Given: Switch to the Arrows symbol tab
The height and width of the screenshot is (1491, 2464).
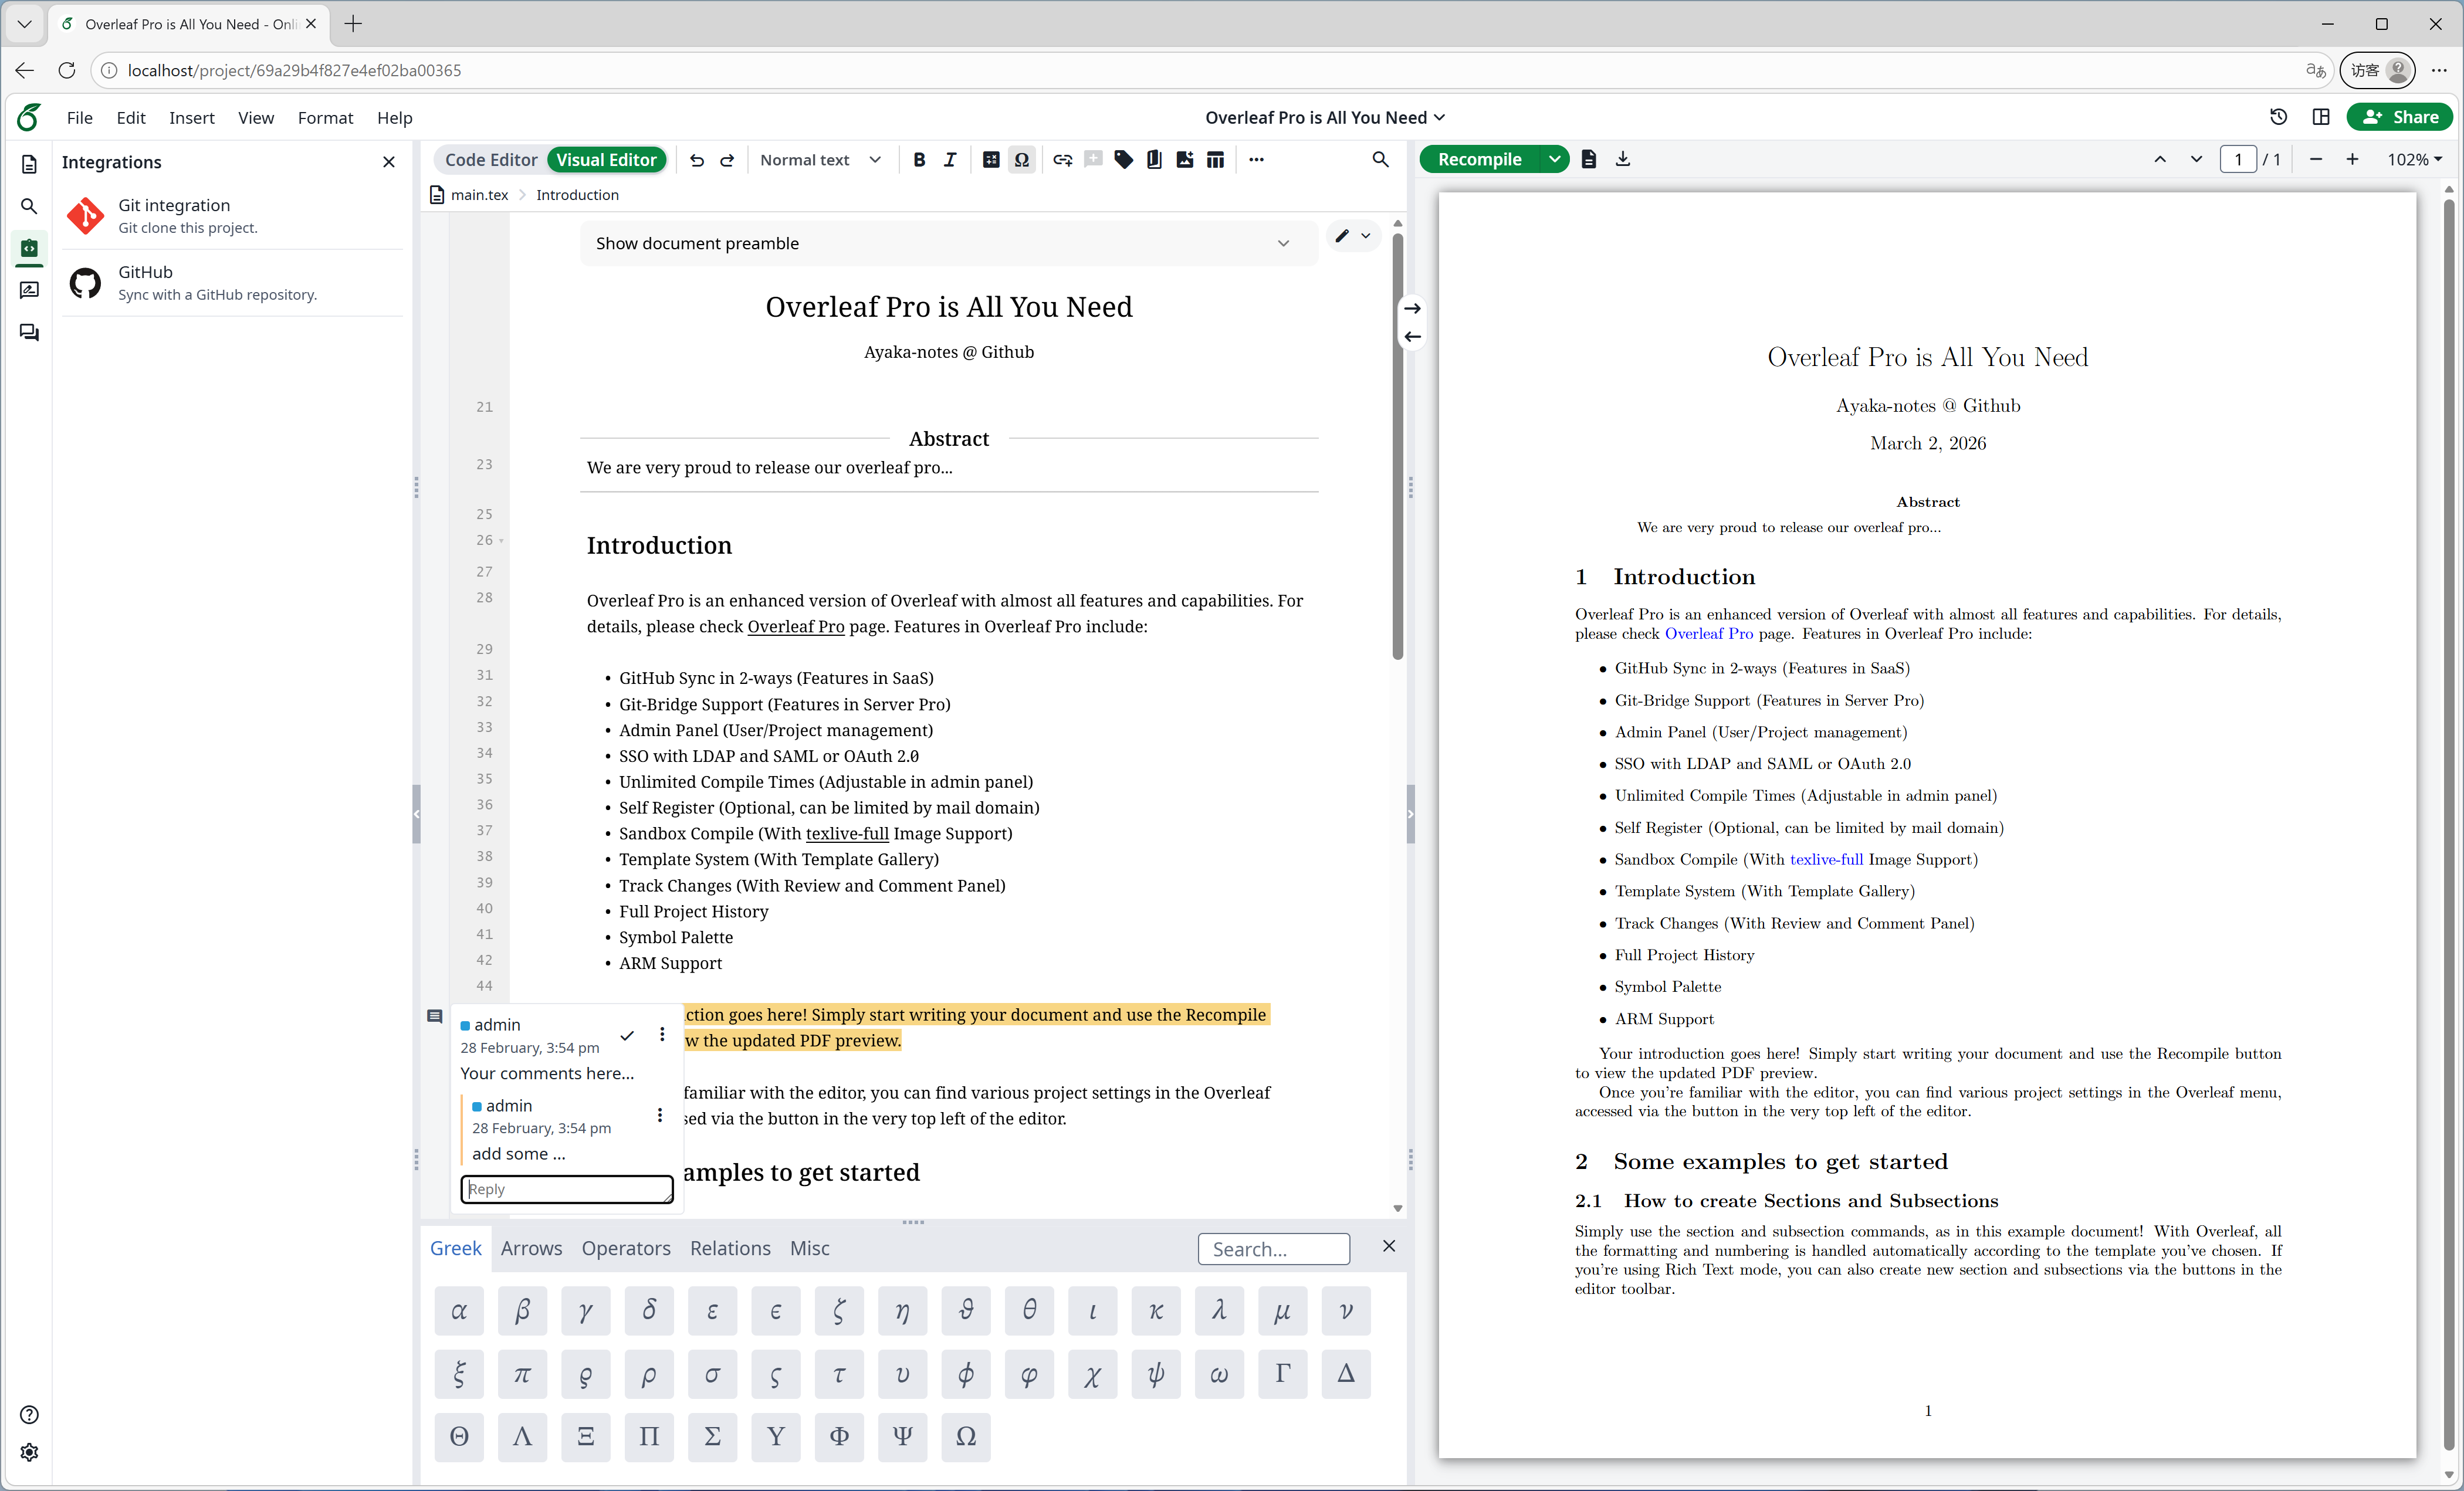Looking at the screenshot, I should coord(531,1248).
